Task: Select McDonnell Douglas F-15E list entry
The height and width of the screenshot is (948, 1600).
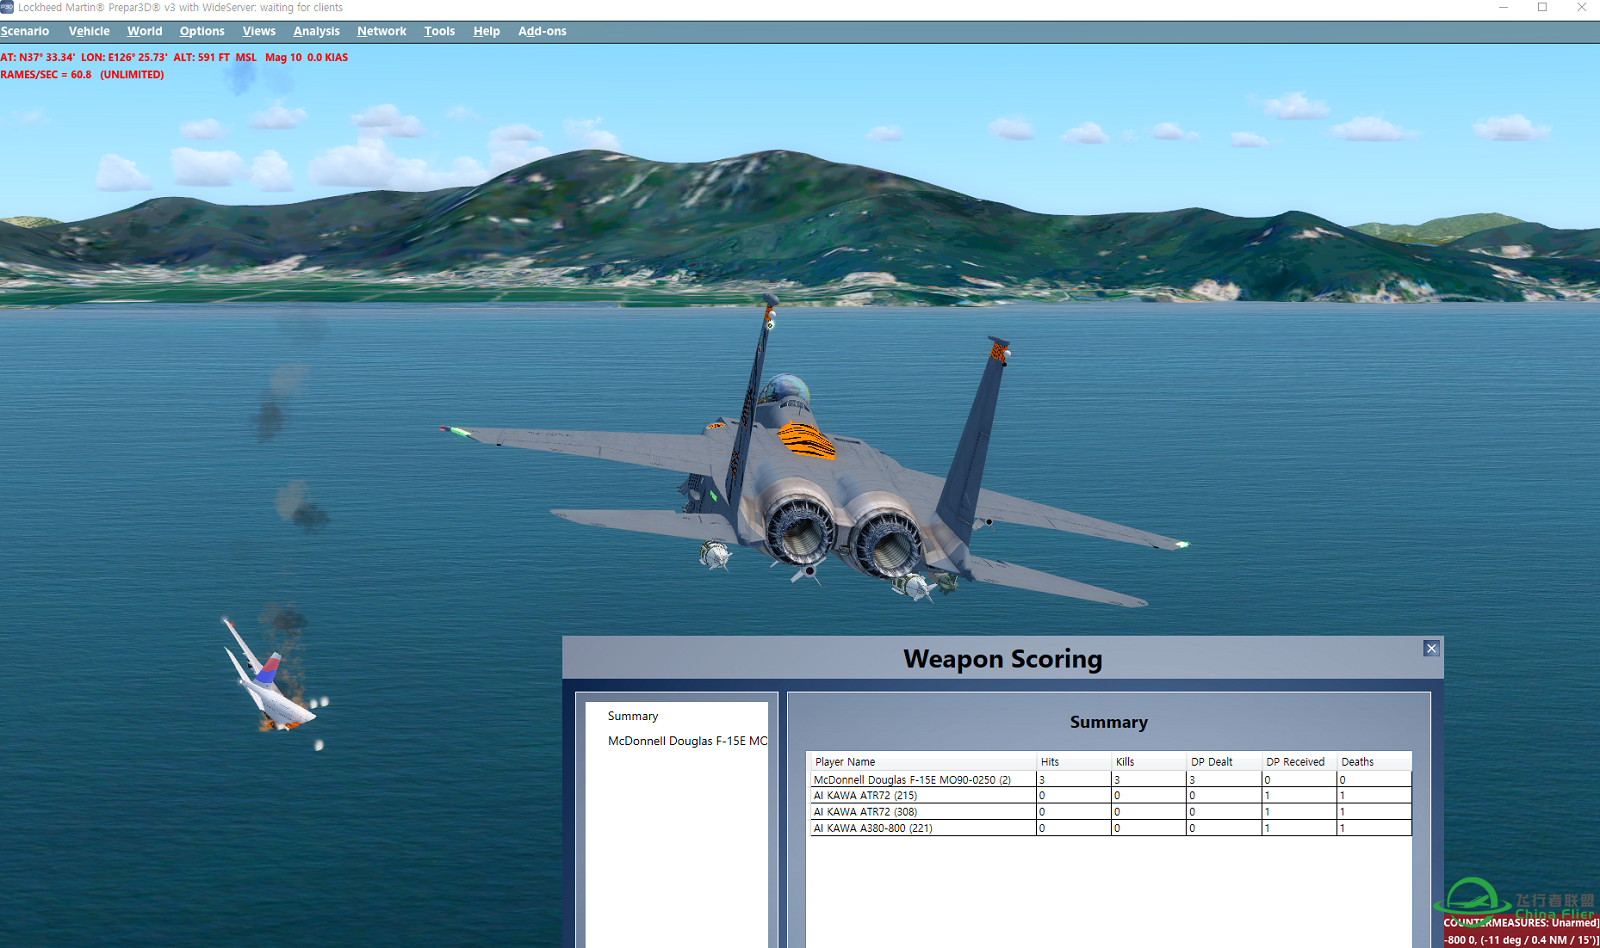Action: [687, 741]
